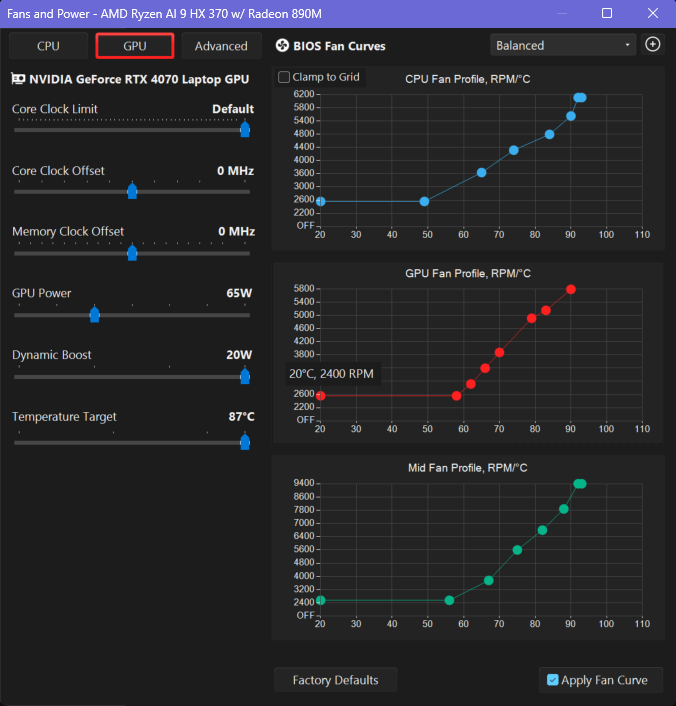Click the 'Default' Core Clock Limit value
Image resolution: width=676 pixels, height=706 pixels.
233,109
